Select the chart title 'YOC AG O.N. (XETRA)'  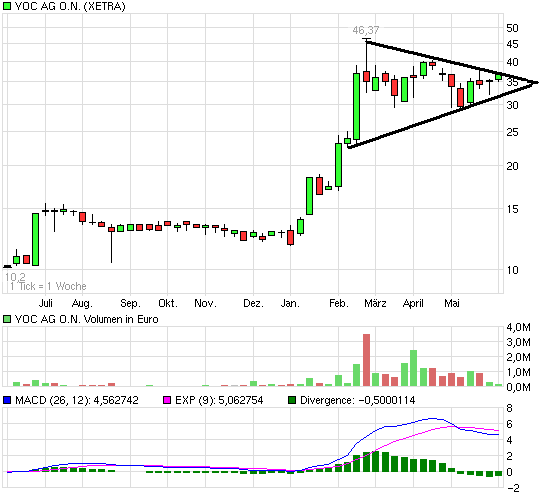[70, 6]
